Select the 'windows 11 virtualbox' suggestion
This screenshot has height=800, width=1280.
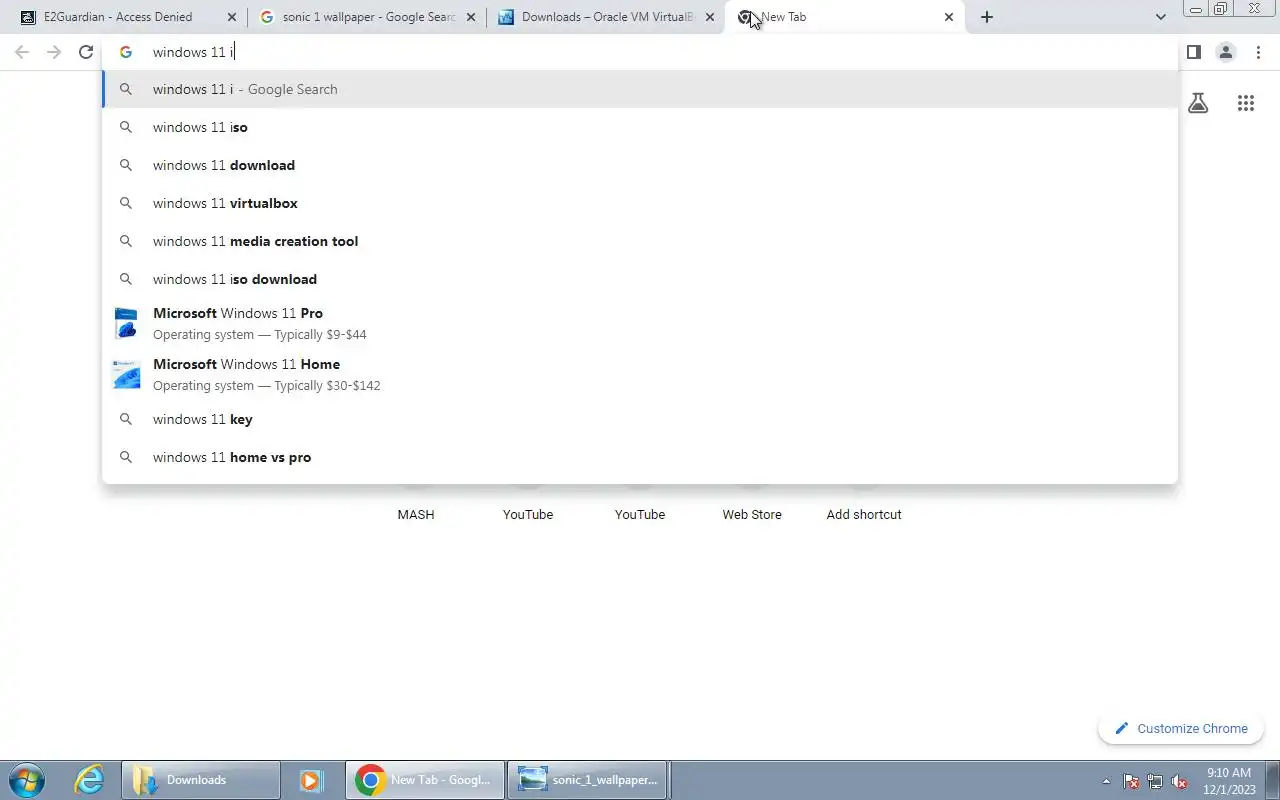[640, 203]
